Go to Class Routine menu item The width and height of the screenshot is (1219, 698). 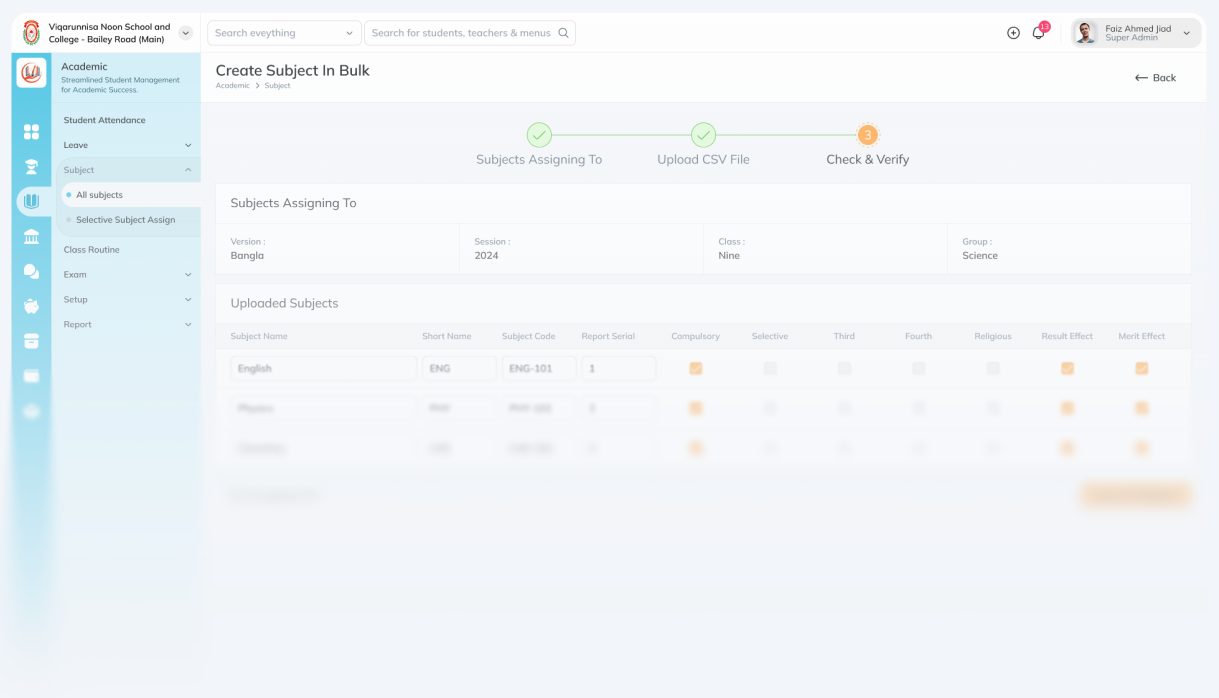pyautogui.click(x=91, y=250)
